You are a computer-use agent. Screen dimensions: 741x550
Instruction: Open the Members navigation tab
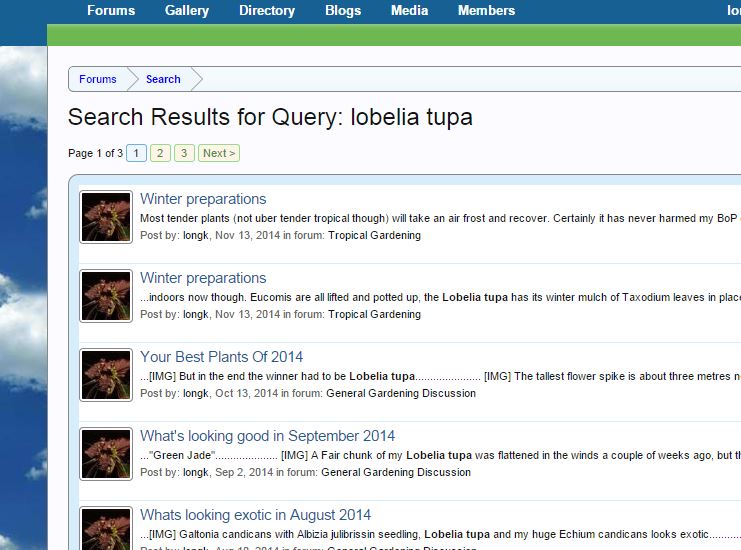point(486,11)
